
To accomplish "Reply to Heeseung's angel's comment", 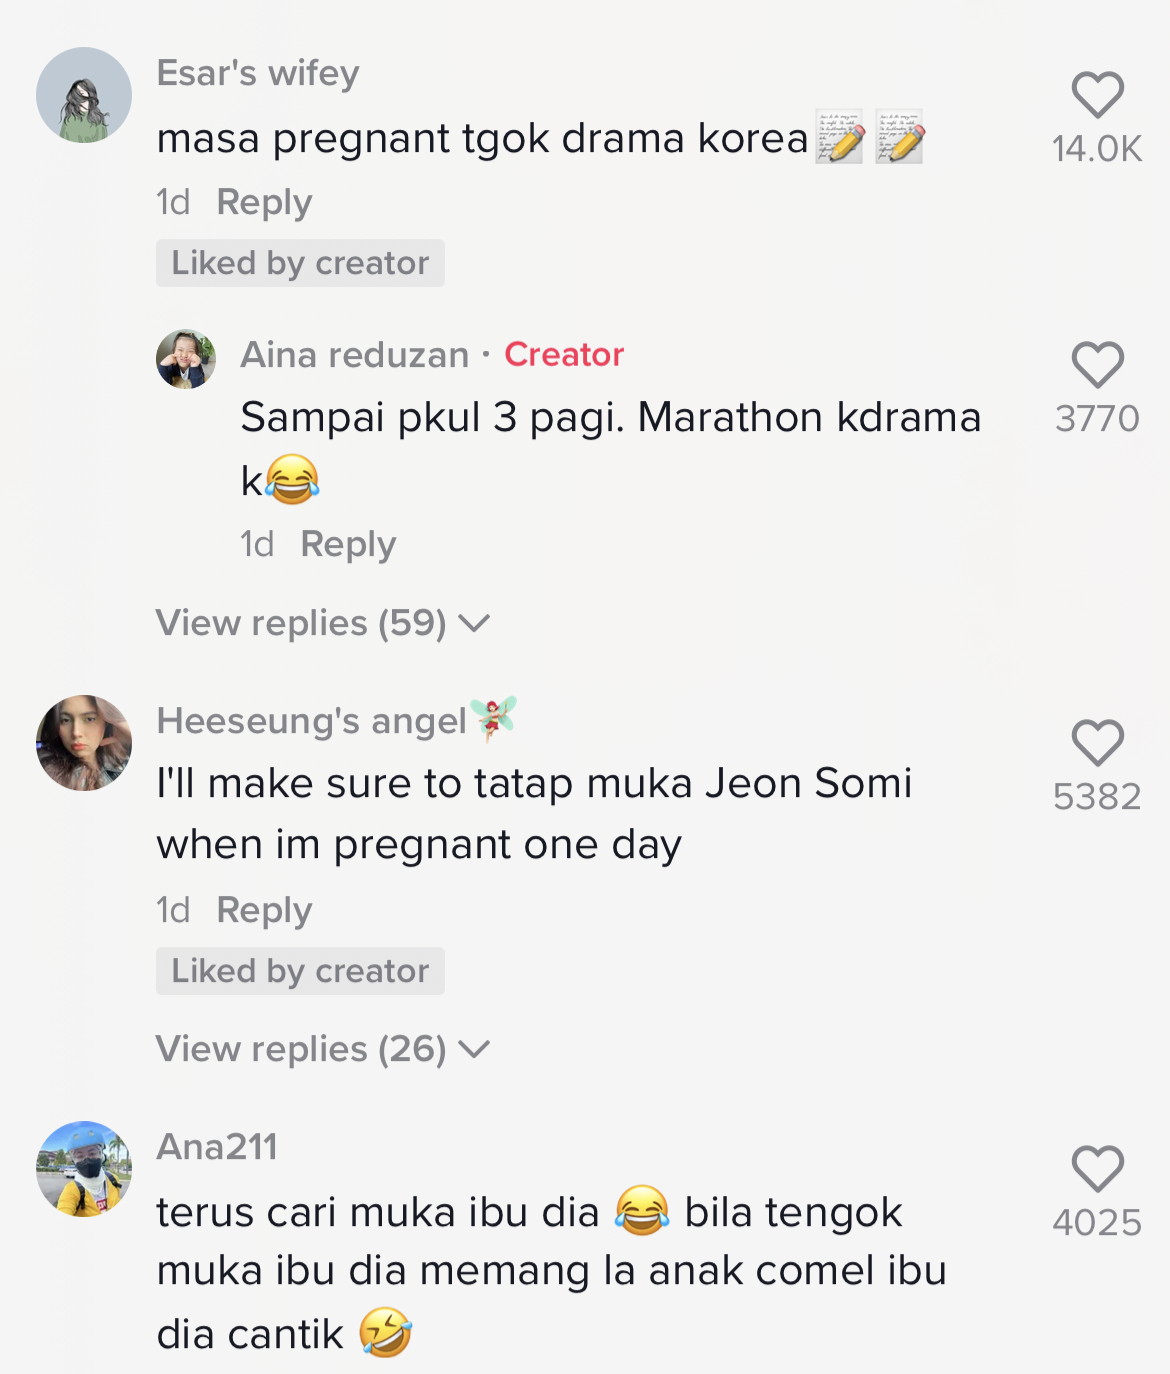I will (264, 910).
